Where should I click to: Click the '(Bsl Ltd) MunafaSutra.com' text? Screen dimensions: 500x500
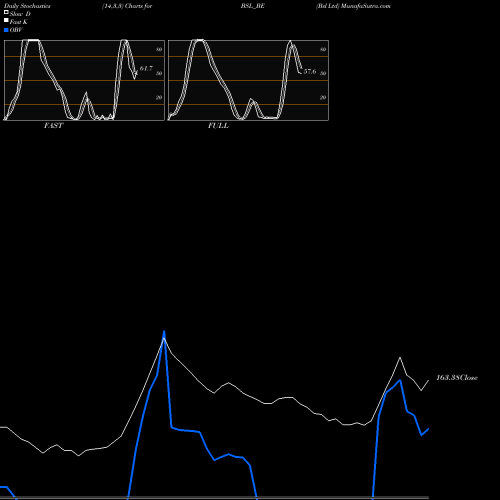coord(353,6)
